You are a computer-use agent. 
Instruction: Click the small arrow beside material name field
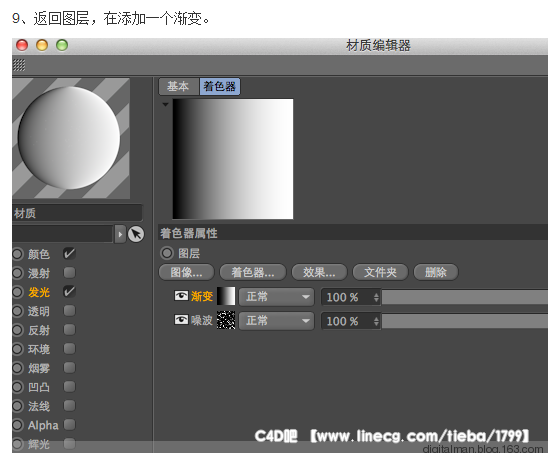tap(120, 234)
